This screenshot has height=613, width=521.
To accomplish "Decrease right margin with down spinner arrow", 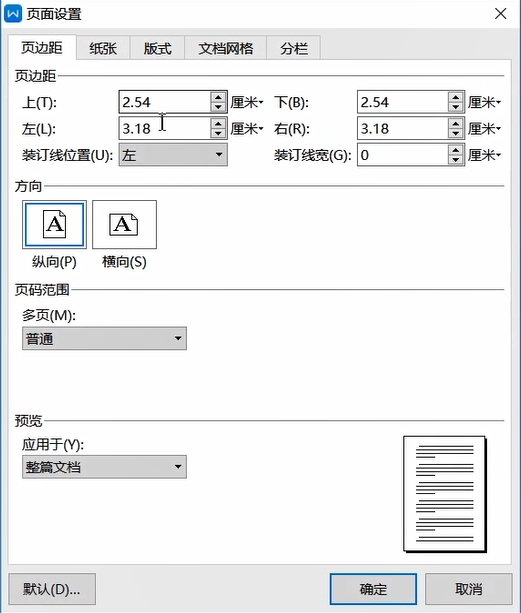I will [456, 133].
